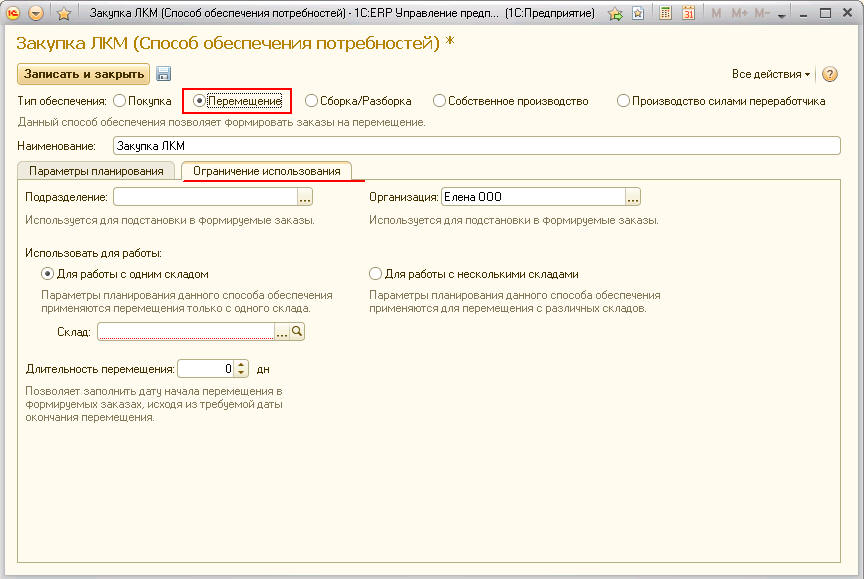Select the Собственное производство radio button
This screenshot has height=579, width=864.
pyautogui.click(x=439, y=101)
